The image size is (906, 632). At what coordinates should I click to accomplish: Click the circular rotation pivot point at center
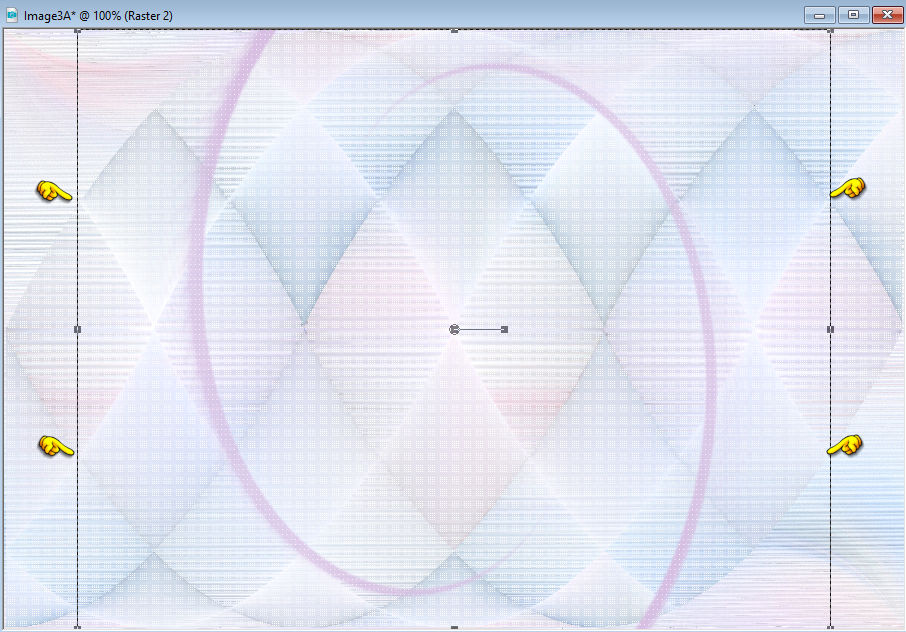(x=454, y=330)
